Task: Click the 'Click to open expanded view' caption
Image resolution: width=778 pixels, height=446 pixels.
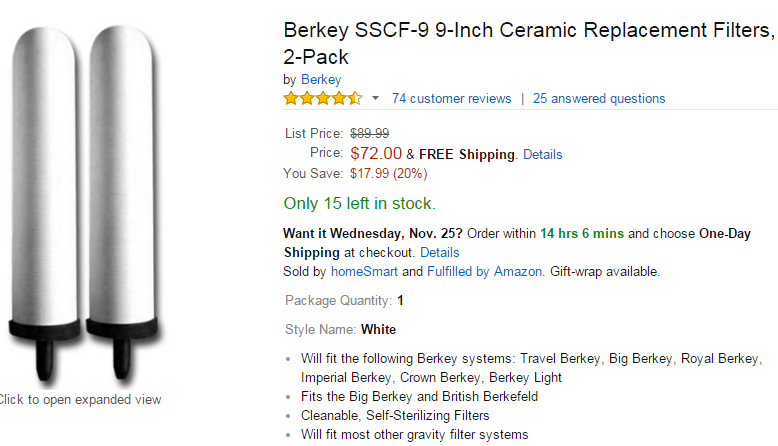Action: [x=80, y=399]
